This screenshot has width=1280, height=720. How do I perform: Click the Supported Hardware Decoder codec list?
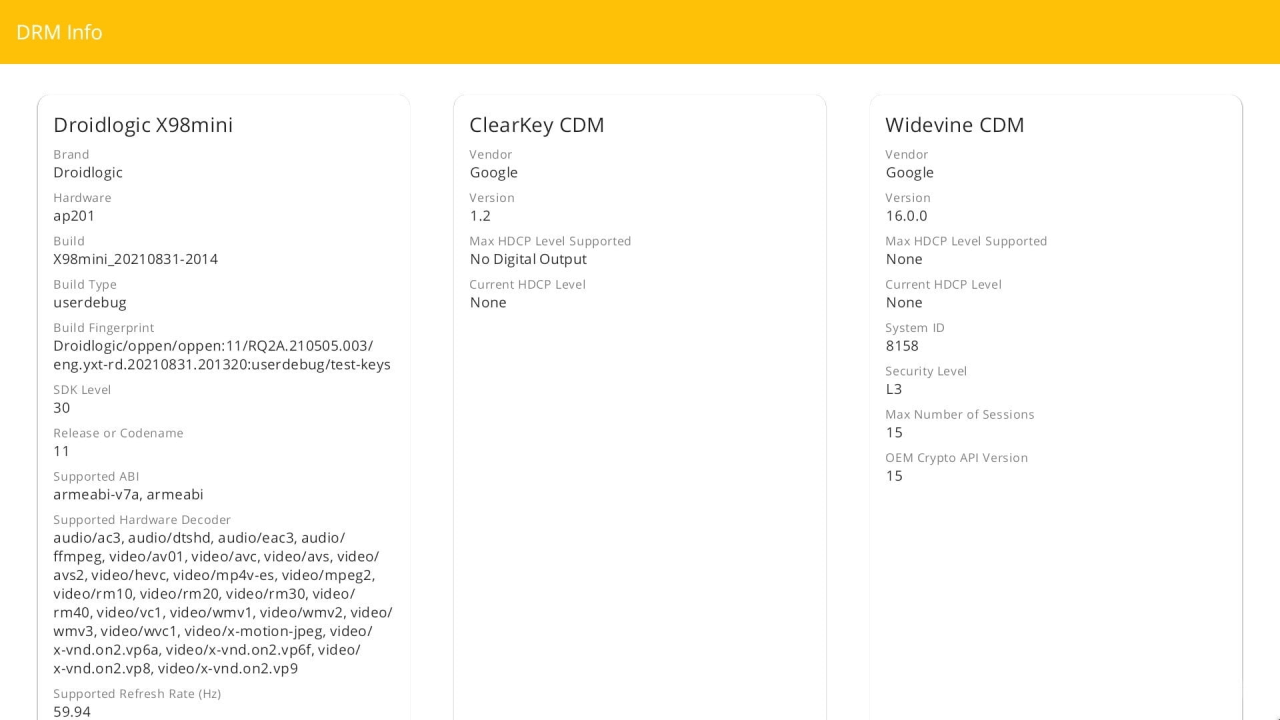tap(223, 603)
